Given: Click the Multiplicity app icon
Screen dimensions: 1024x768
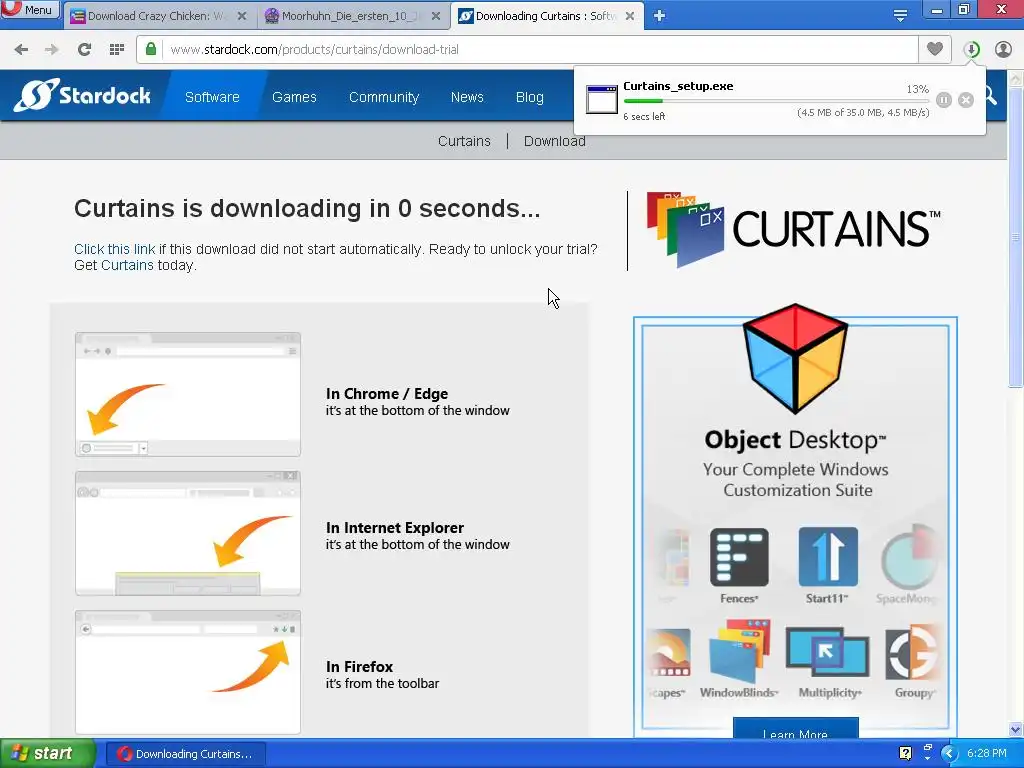Looking at the screenshot, I should pyautogui.click(x=828, y=652).
